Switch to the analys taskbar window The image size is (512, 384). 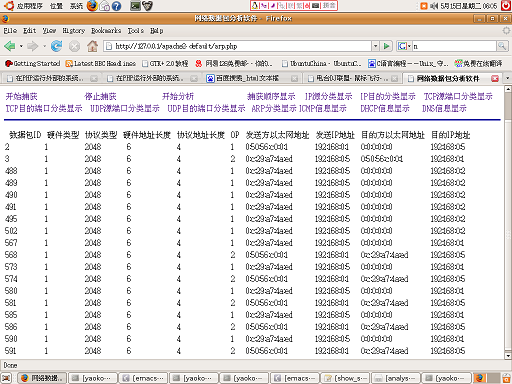[x=396, y=378]
